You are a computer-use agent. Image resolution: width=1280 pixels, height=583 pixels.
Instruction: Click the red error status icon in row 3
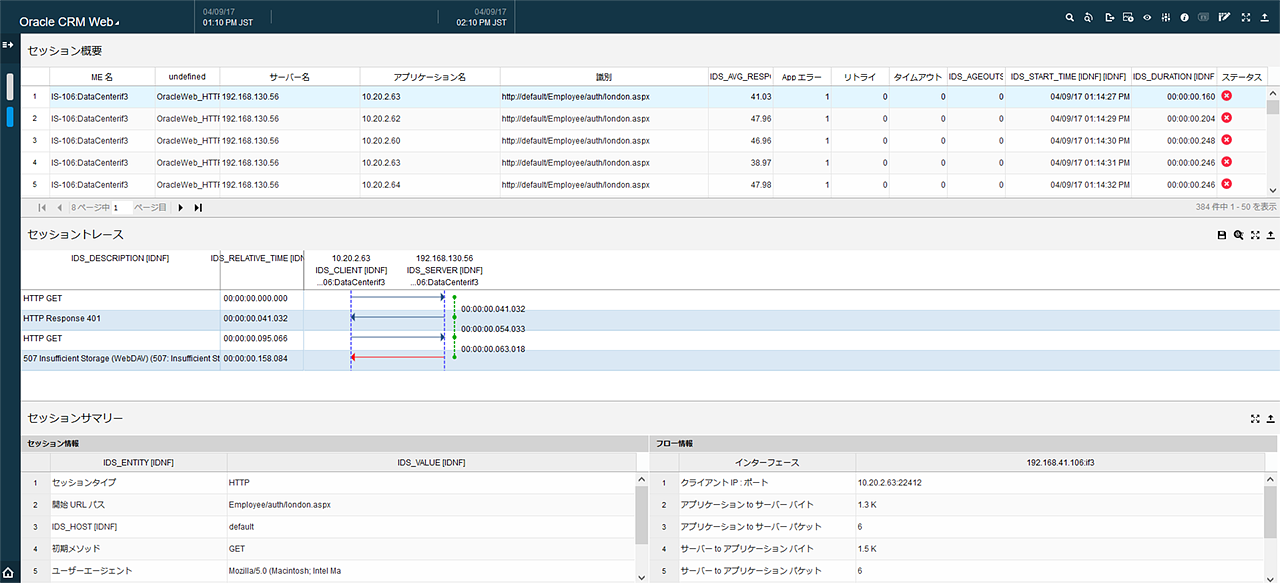click(1226, 140)
